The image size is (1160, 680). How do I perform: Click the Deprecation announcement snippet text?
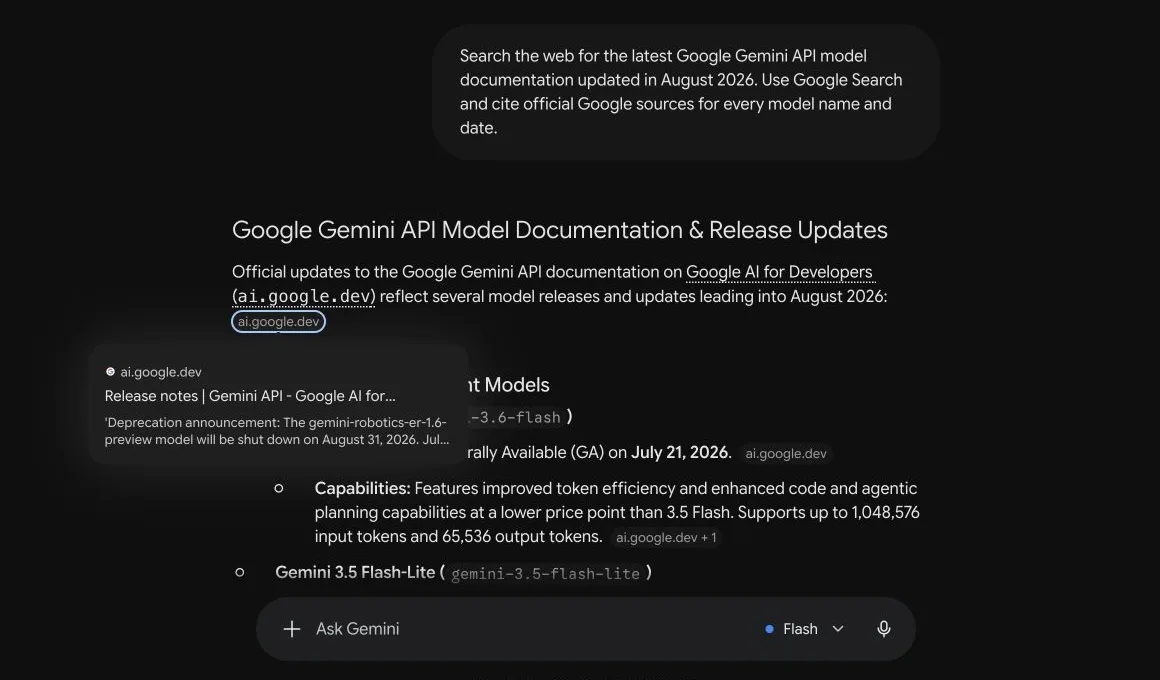point(277,431)
